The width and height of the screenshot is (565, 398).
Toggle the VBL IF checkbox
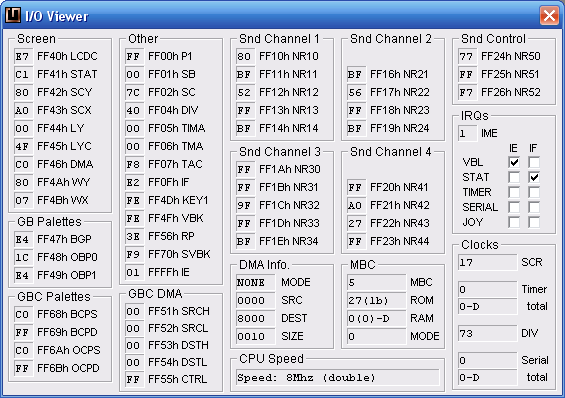pyautogui.click(x=534, y=162)
